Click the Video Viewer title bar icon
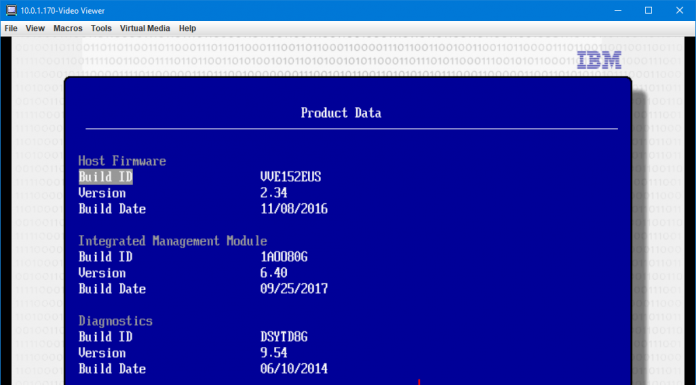 (x=11, y=10)
